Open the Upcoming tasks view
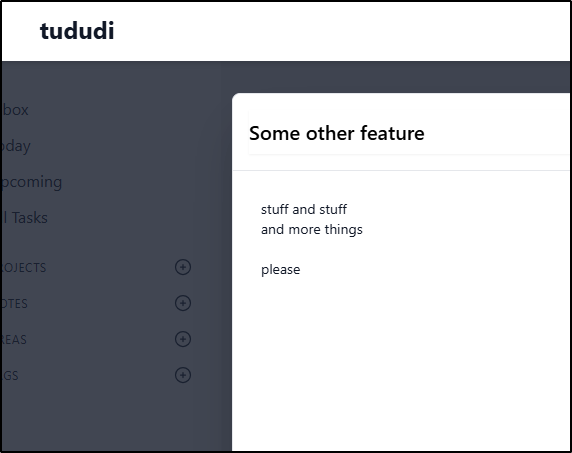The height and width of the screenshot is (453, 572). [32, 182]
